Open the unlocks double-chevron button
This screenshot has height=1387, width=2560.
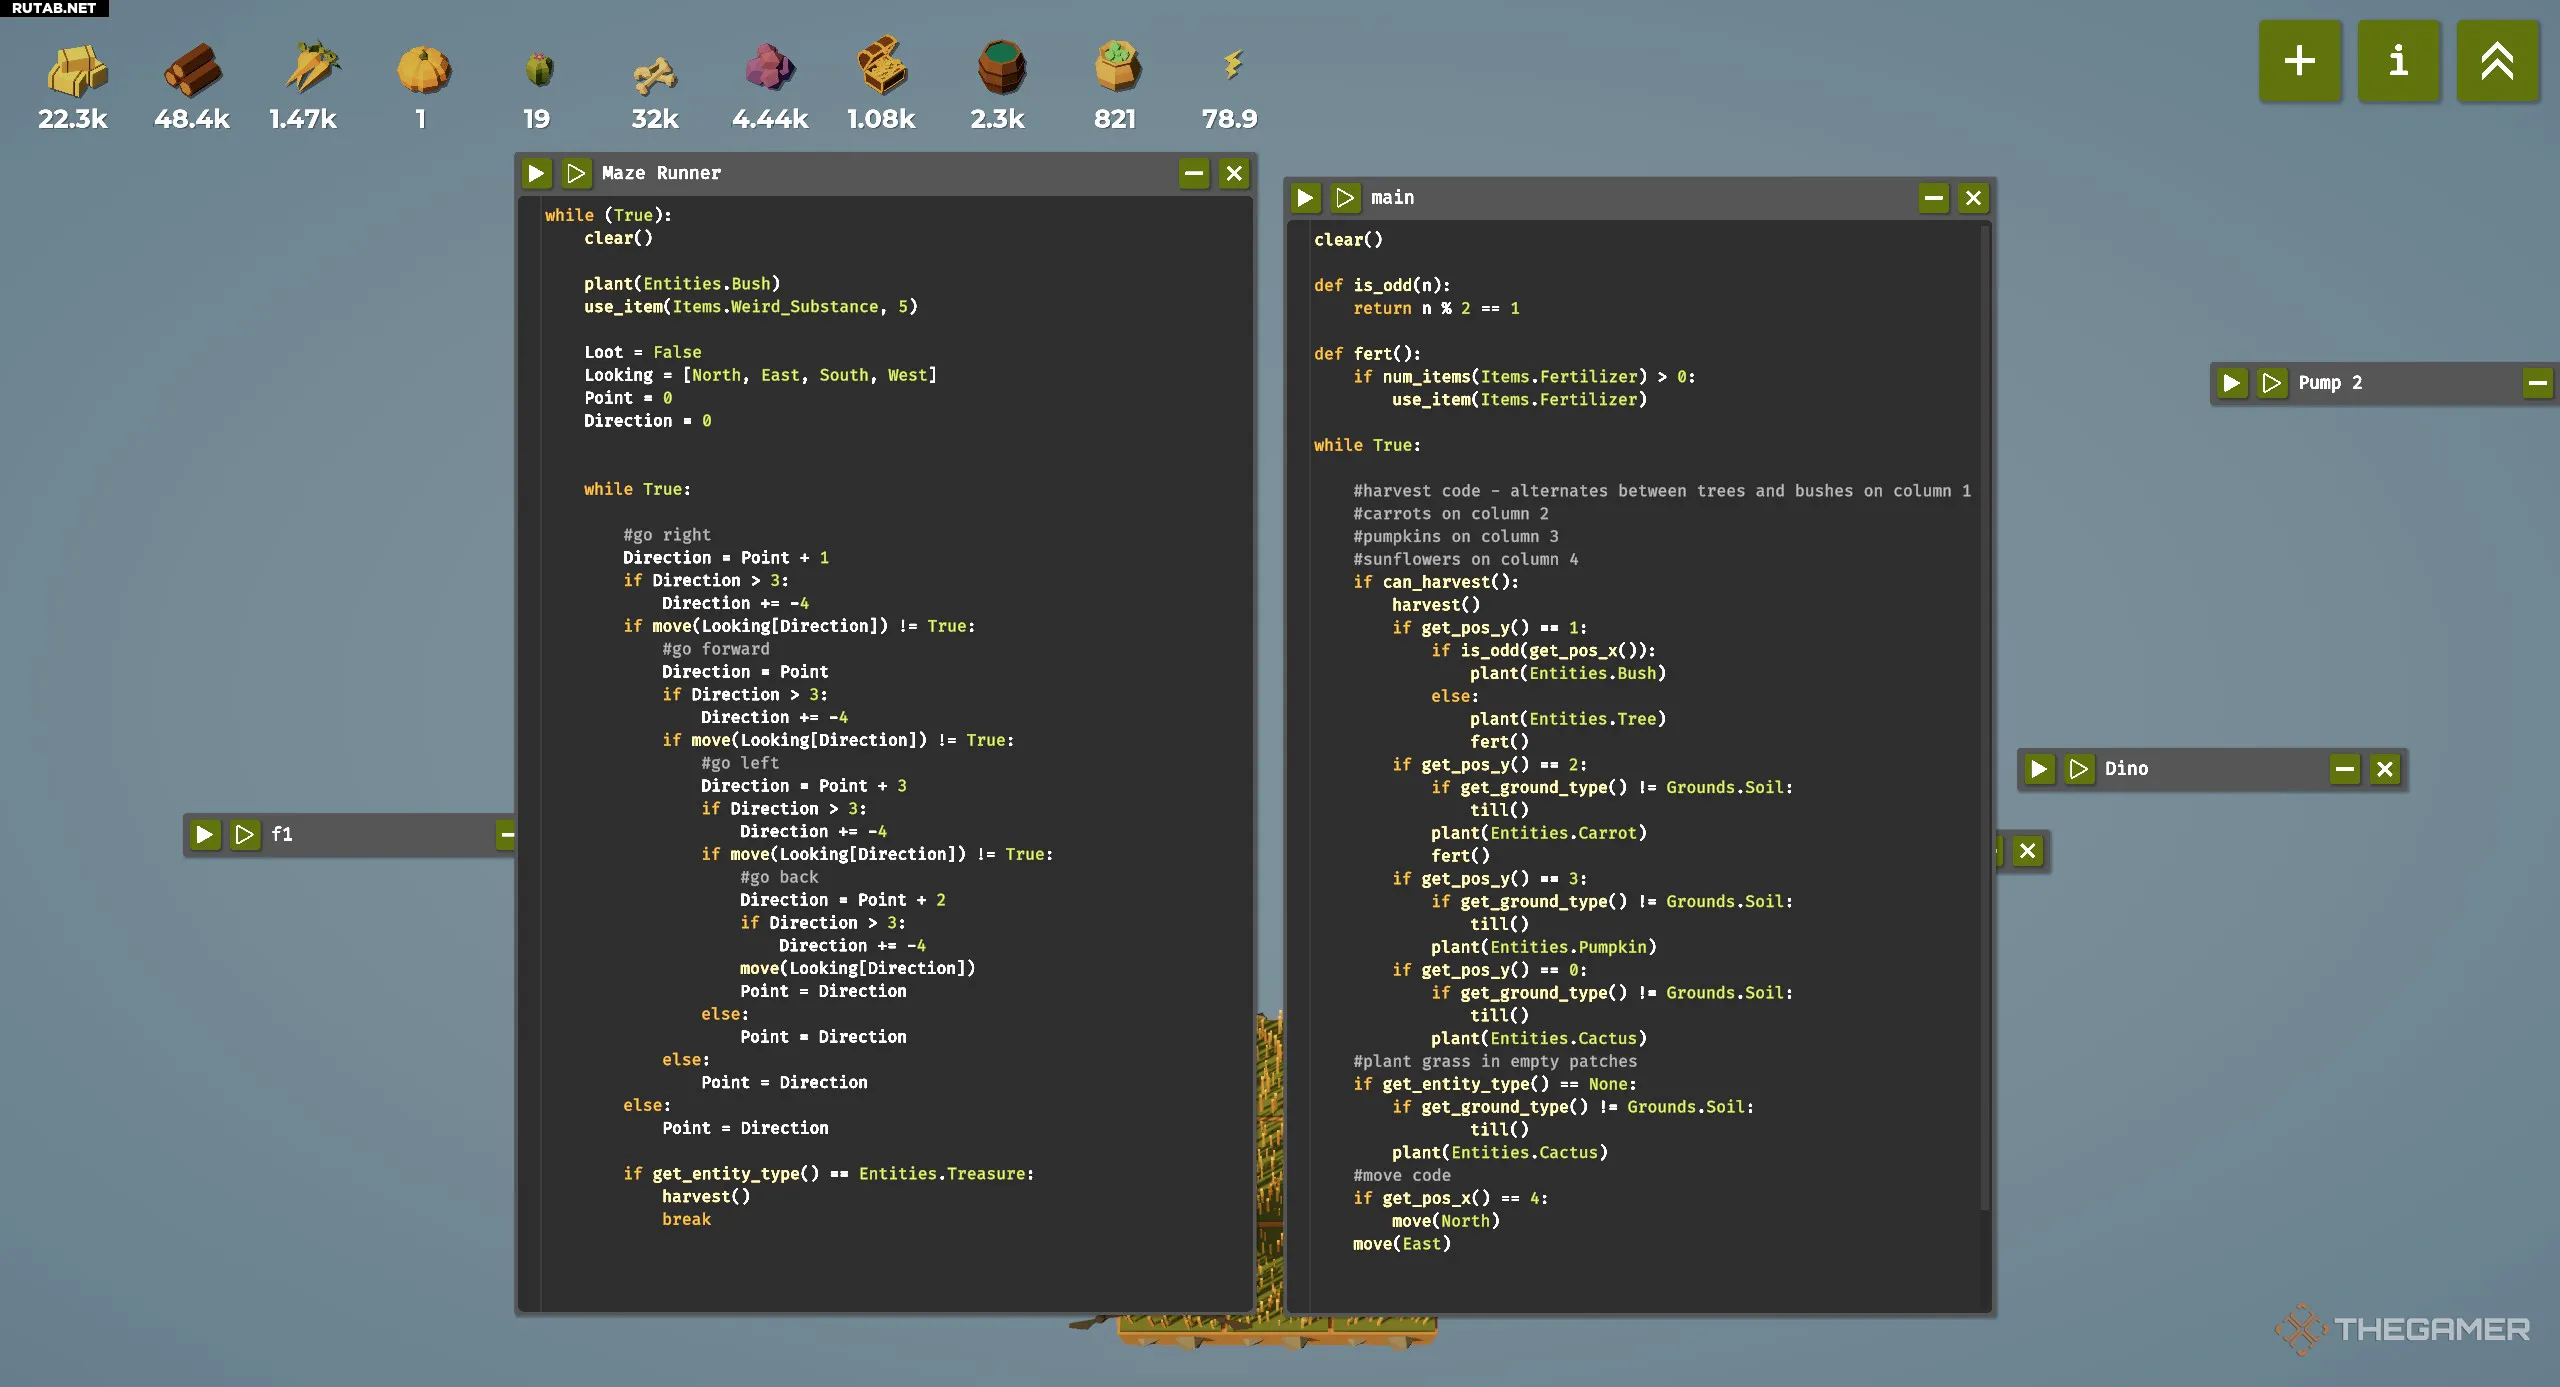click(2497, 61)
